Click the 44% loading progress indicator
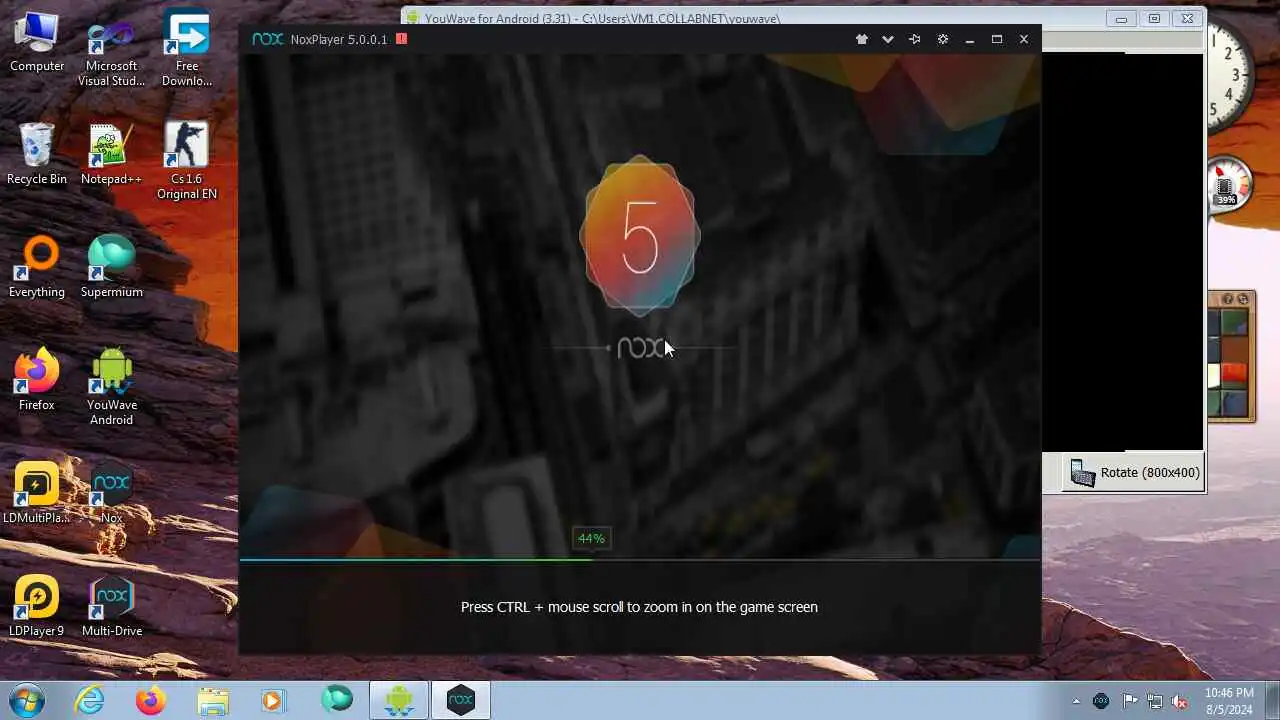Viewport: 1280px width, 720px height. pyautogui.click(x=591, y=538)
